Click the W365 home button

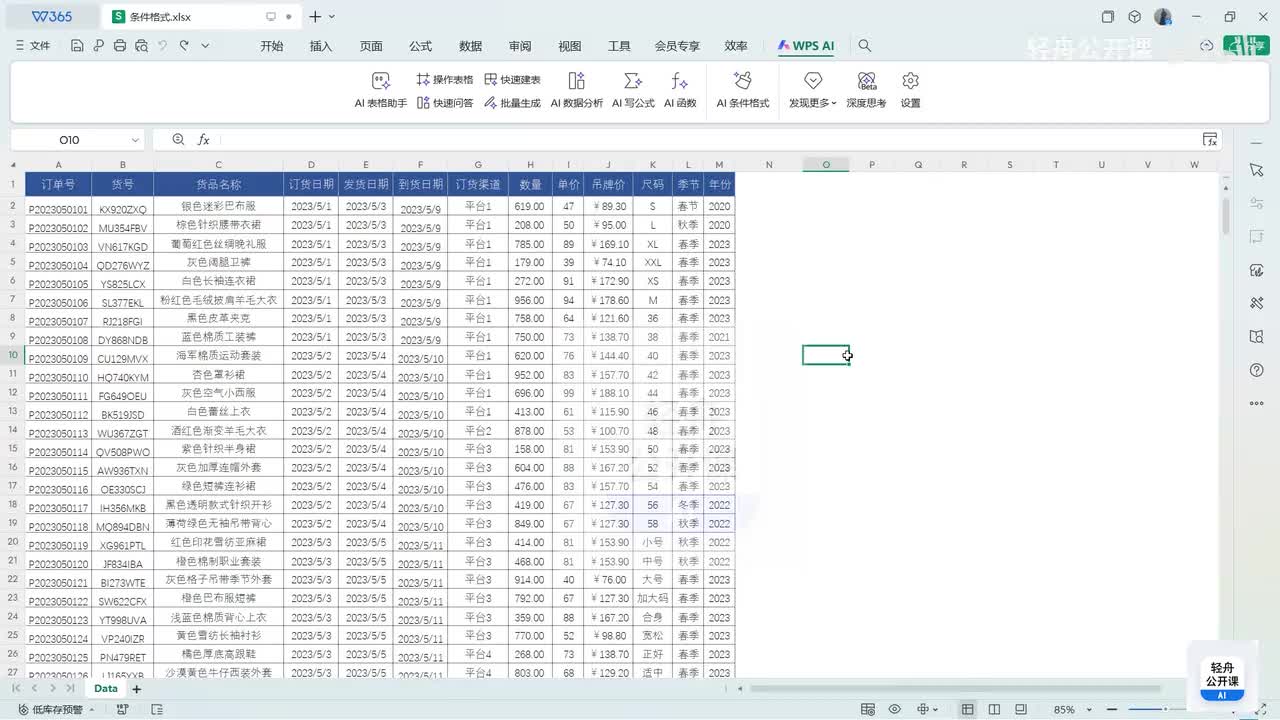[51, 17]
